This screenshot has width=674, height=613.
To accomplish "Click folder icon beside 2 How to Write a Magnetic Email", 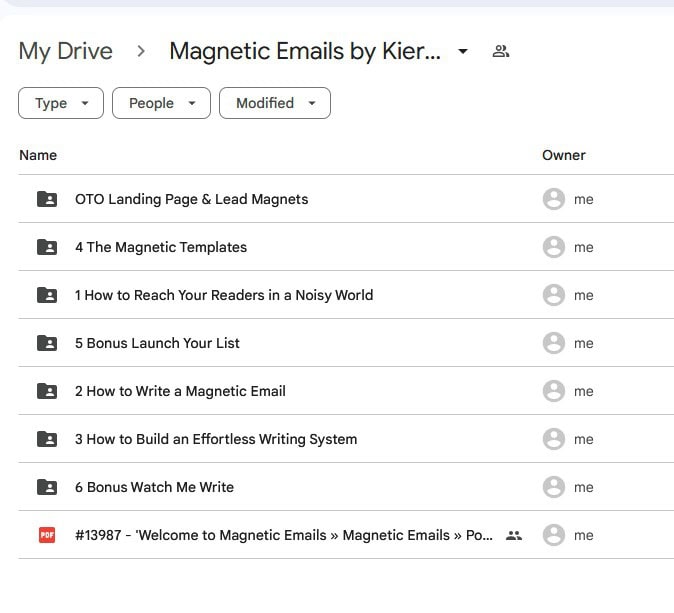I will [47, 391].
